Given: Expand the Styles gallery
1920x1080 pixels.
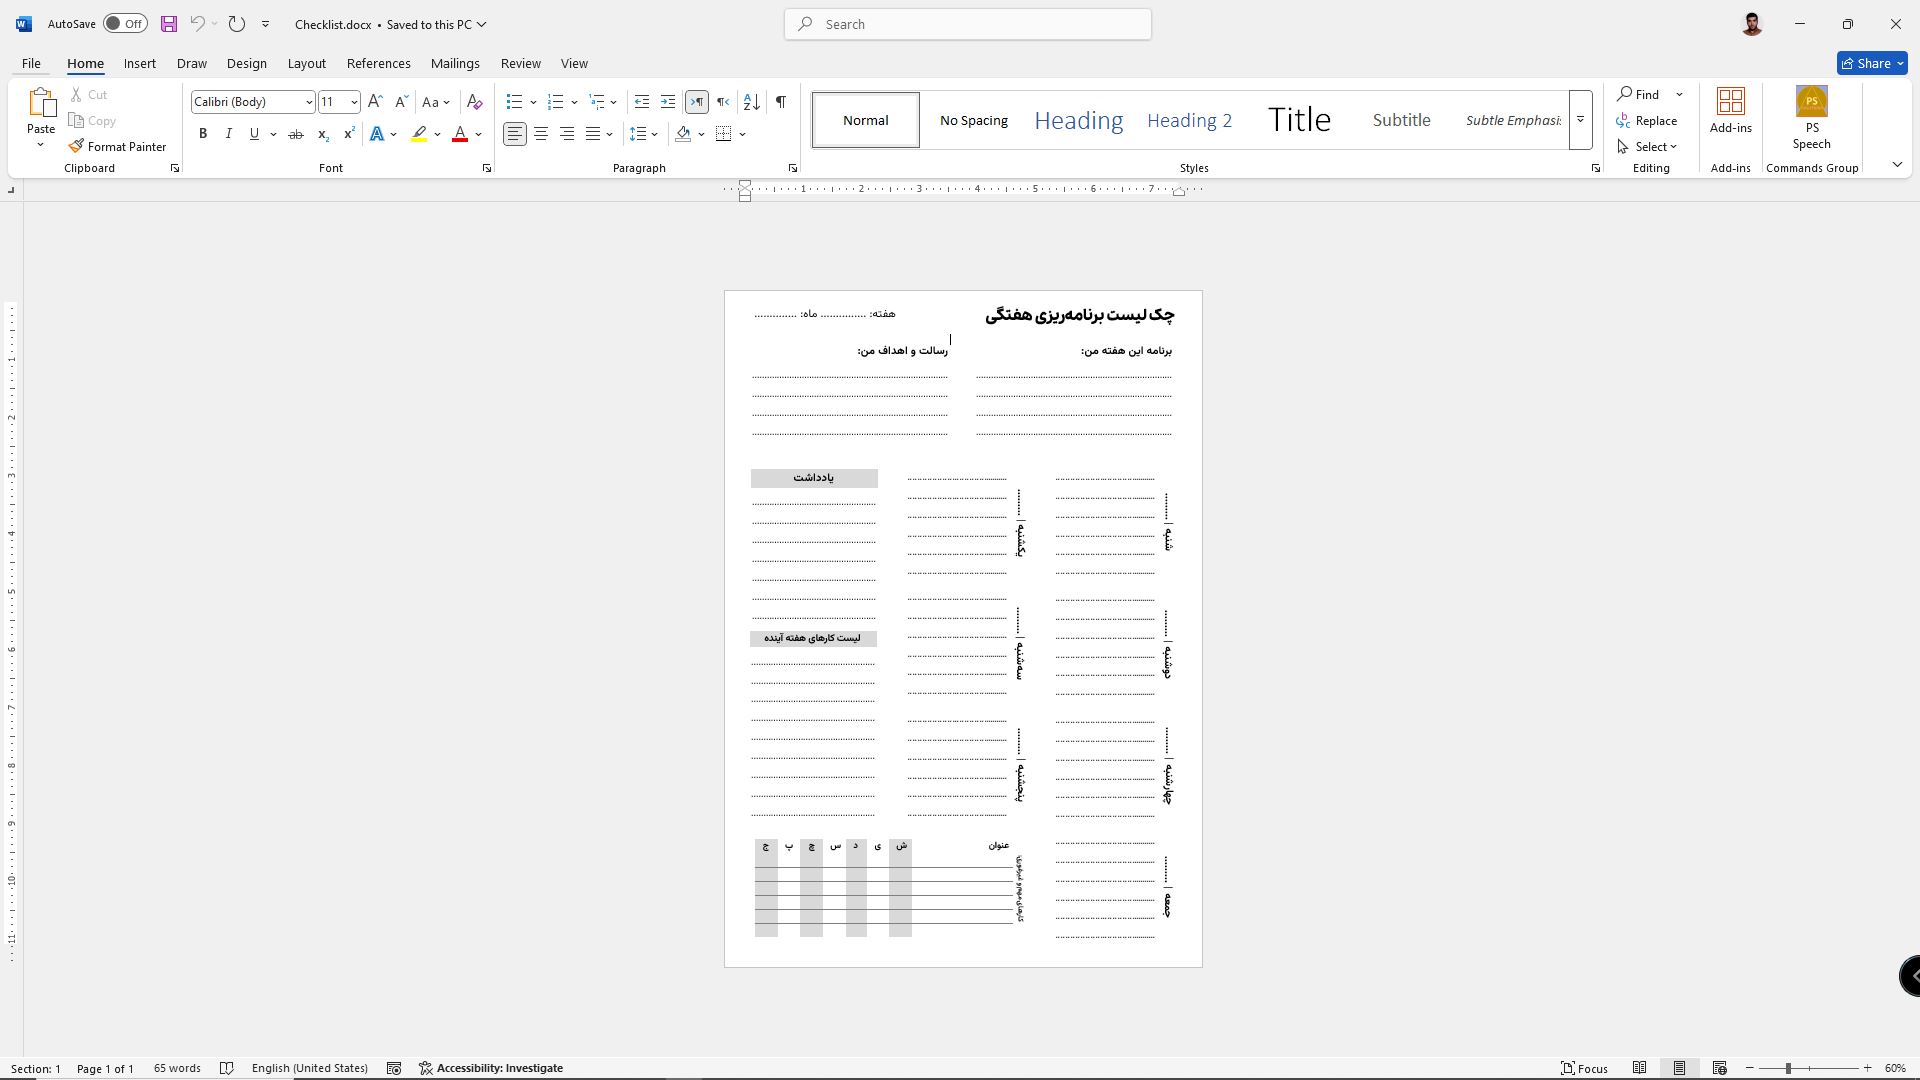Looking at the screenshot, I should click(x=1580, y=120).
